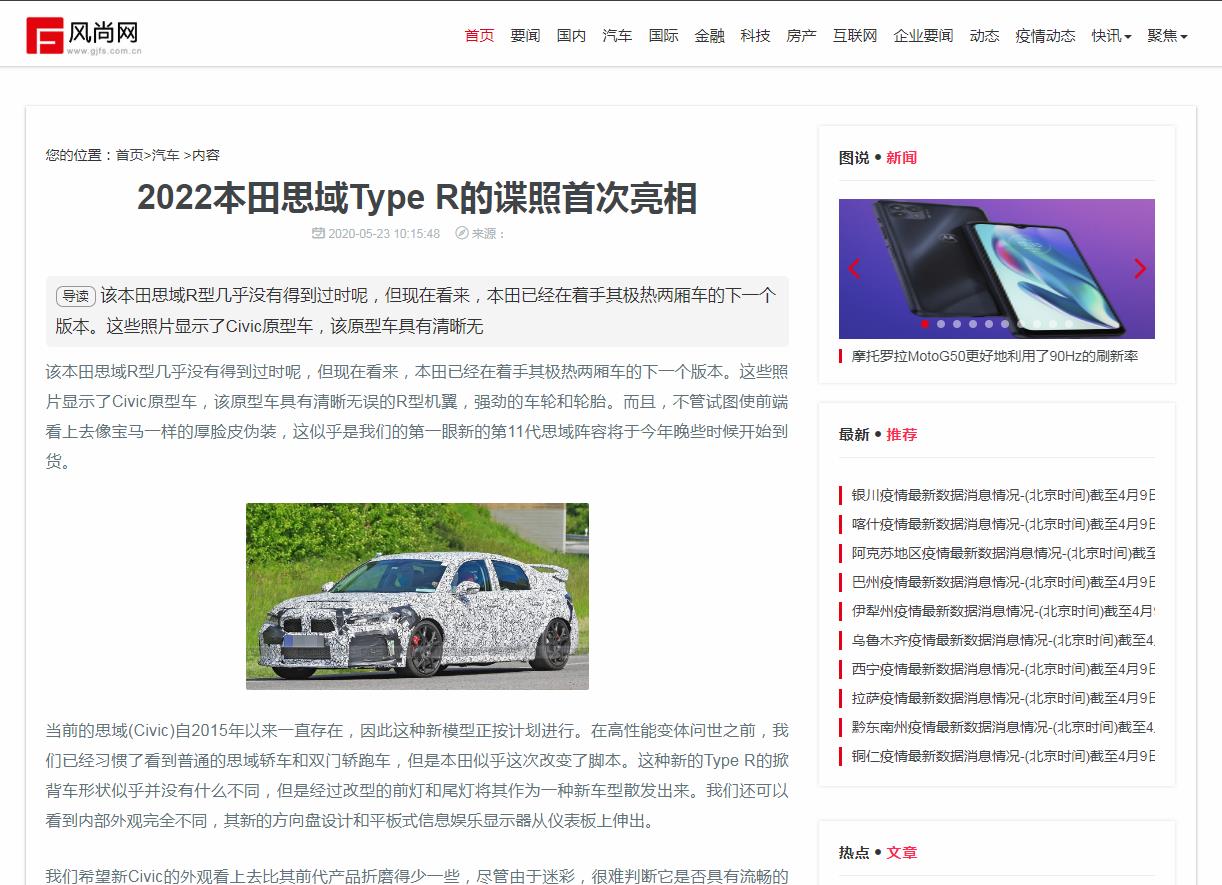
Task: Open the 快讯 dropdown menu
Action: coord(1111,36)
